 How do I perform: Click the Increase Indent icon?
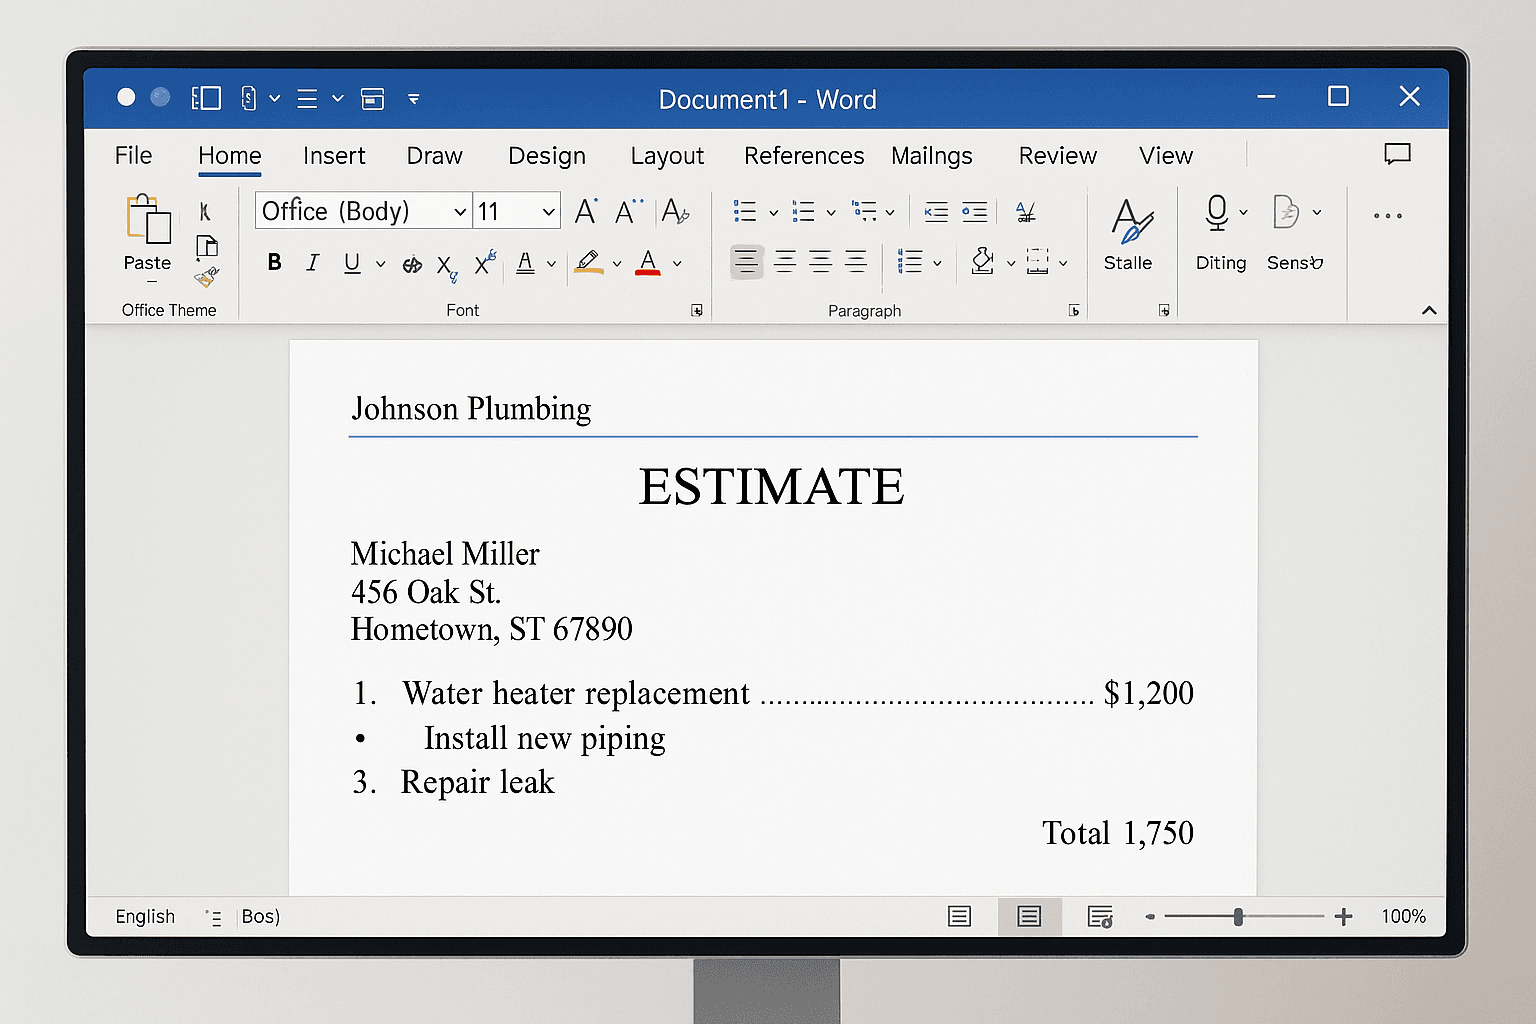pyautogui.click(x=974, y=211)
